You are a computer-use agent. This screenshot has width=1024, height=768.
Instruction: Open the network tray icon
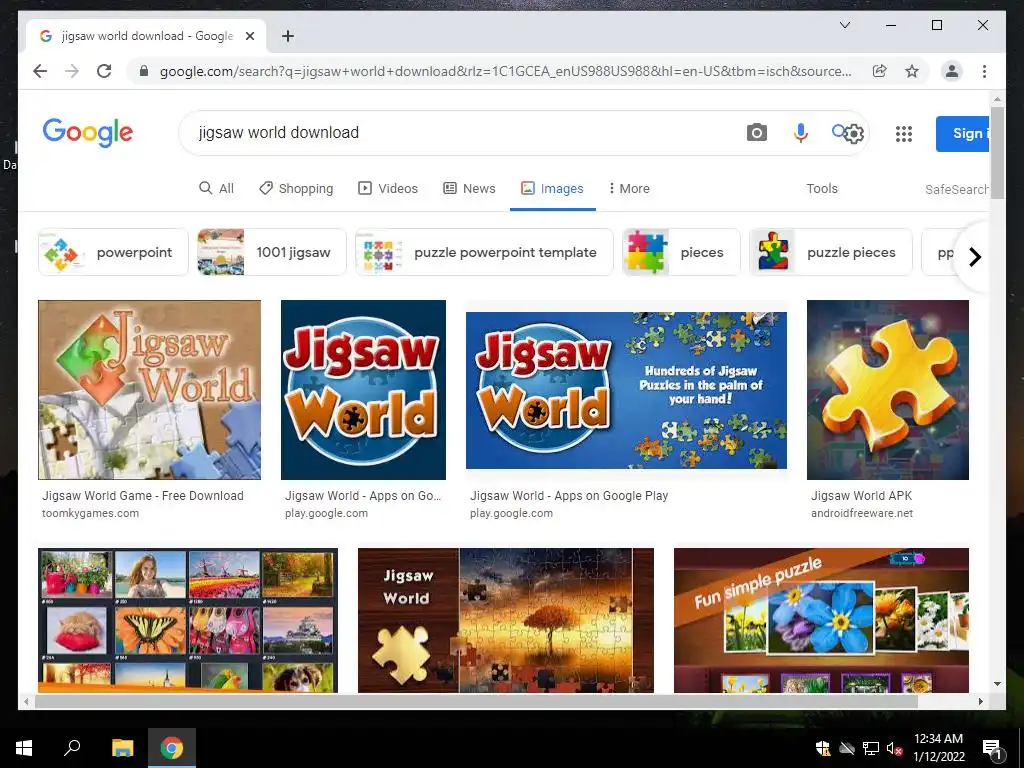point(870,748)
